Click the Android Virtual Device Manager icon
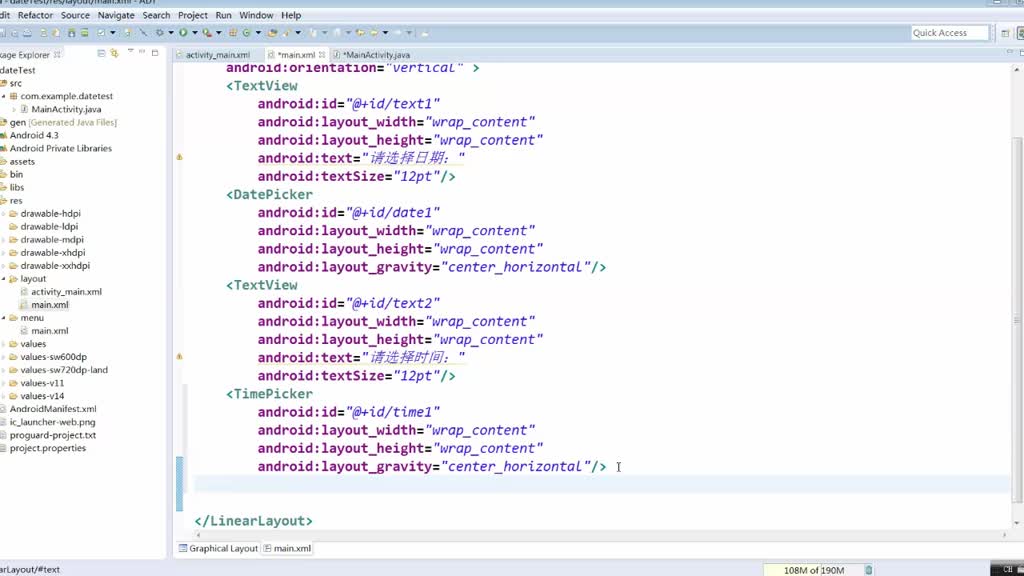Image resolution: width=1024 pixels, height=576 pixels. (85, 33)
